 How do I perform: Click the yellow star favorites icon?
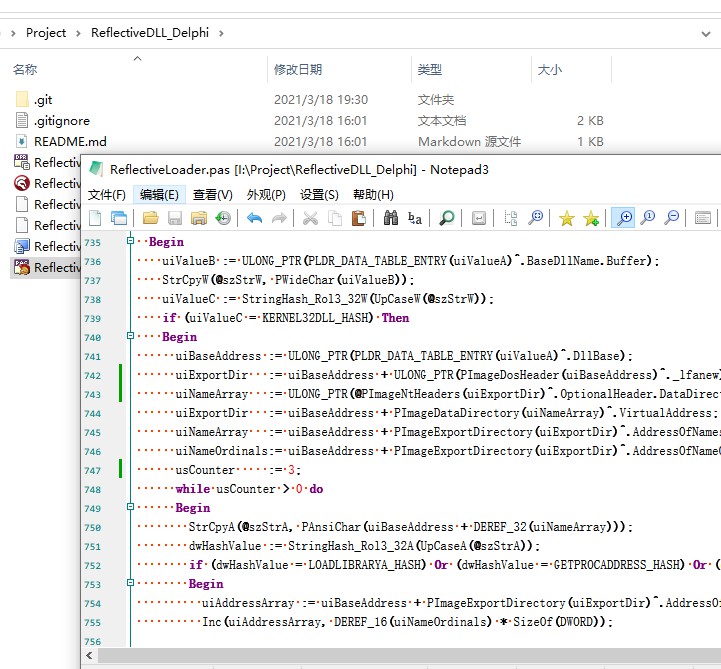pos(566,218)
